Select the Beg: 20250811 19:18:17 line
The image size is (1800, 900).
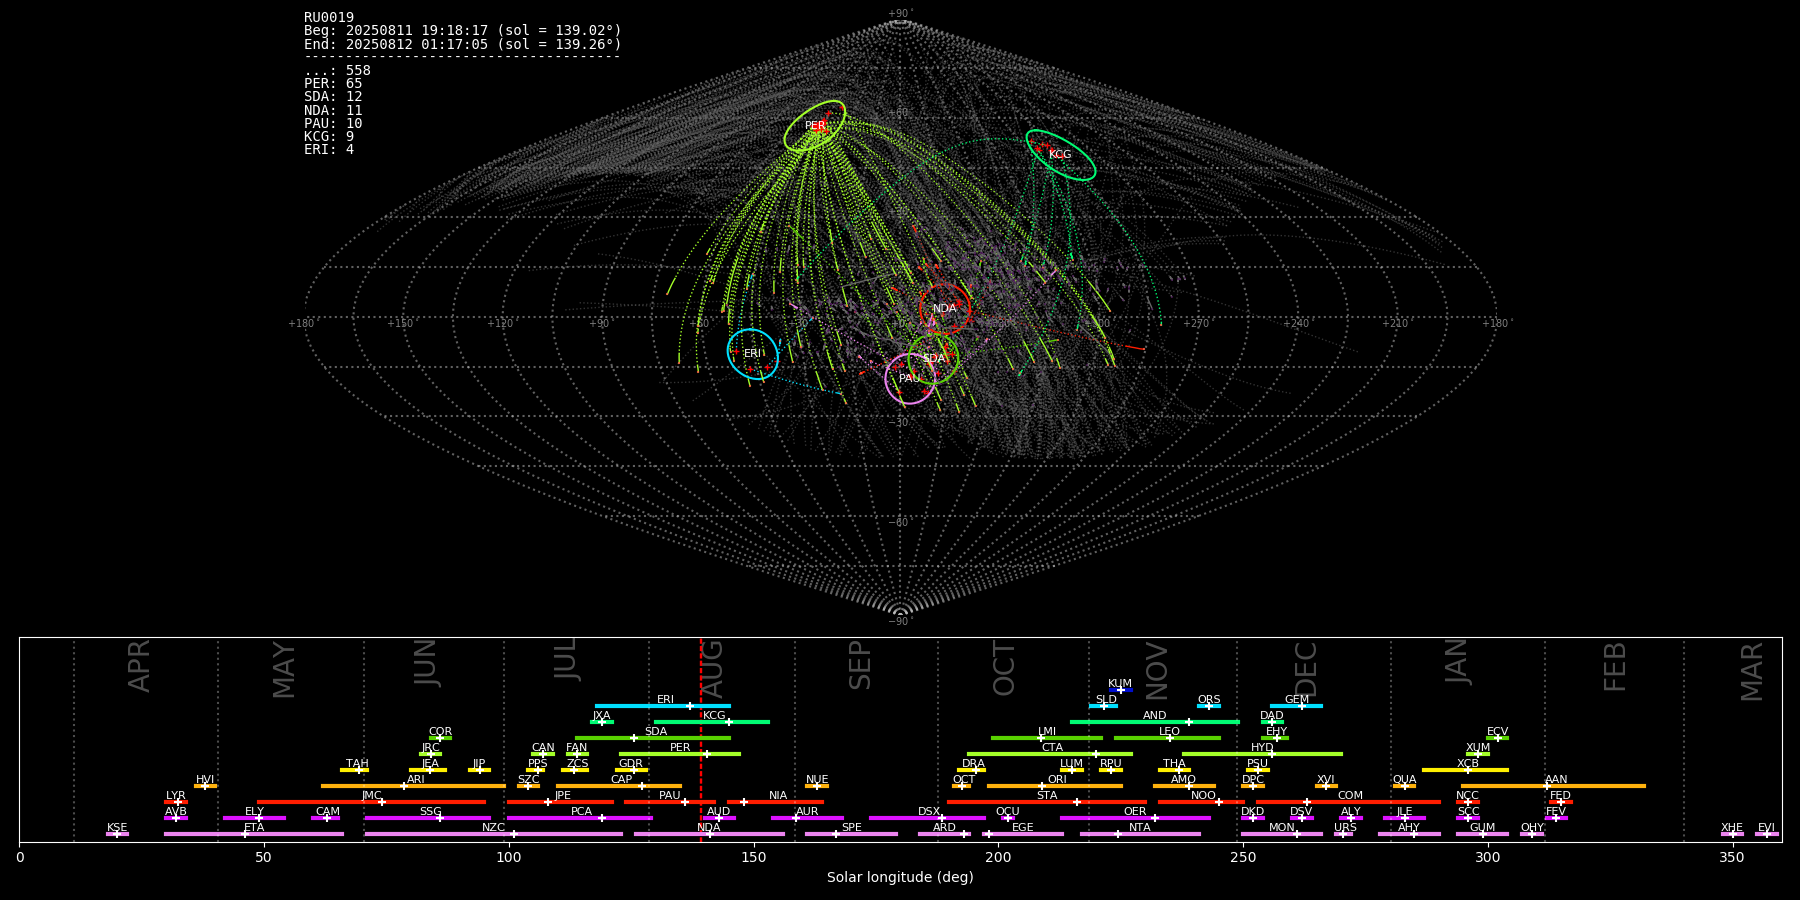click(x=463, y=31)
